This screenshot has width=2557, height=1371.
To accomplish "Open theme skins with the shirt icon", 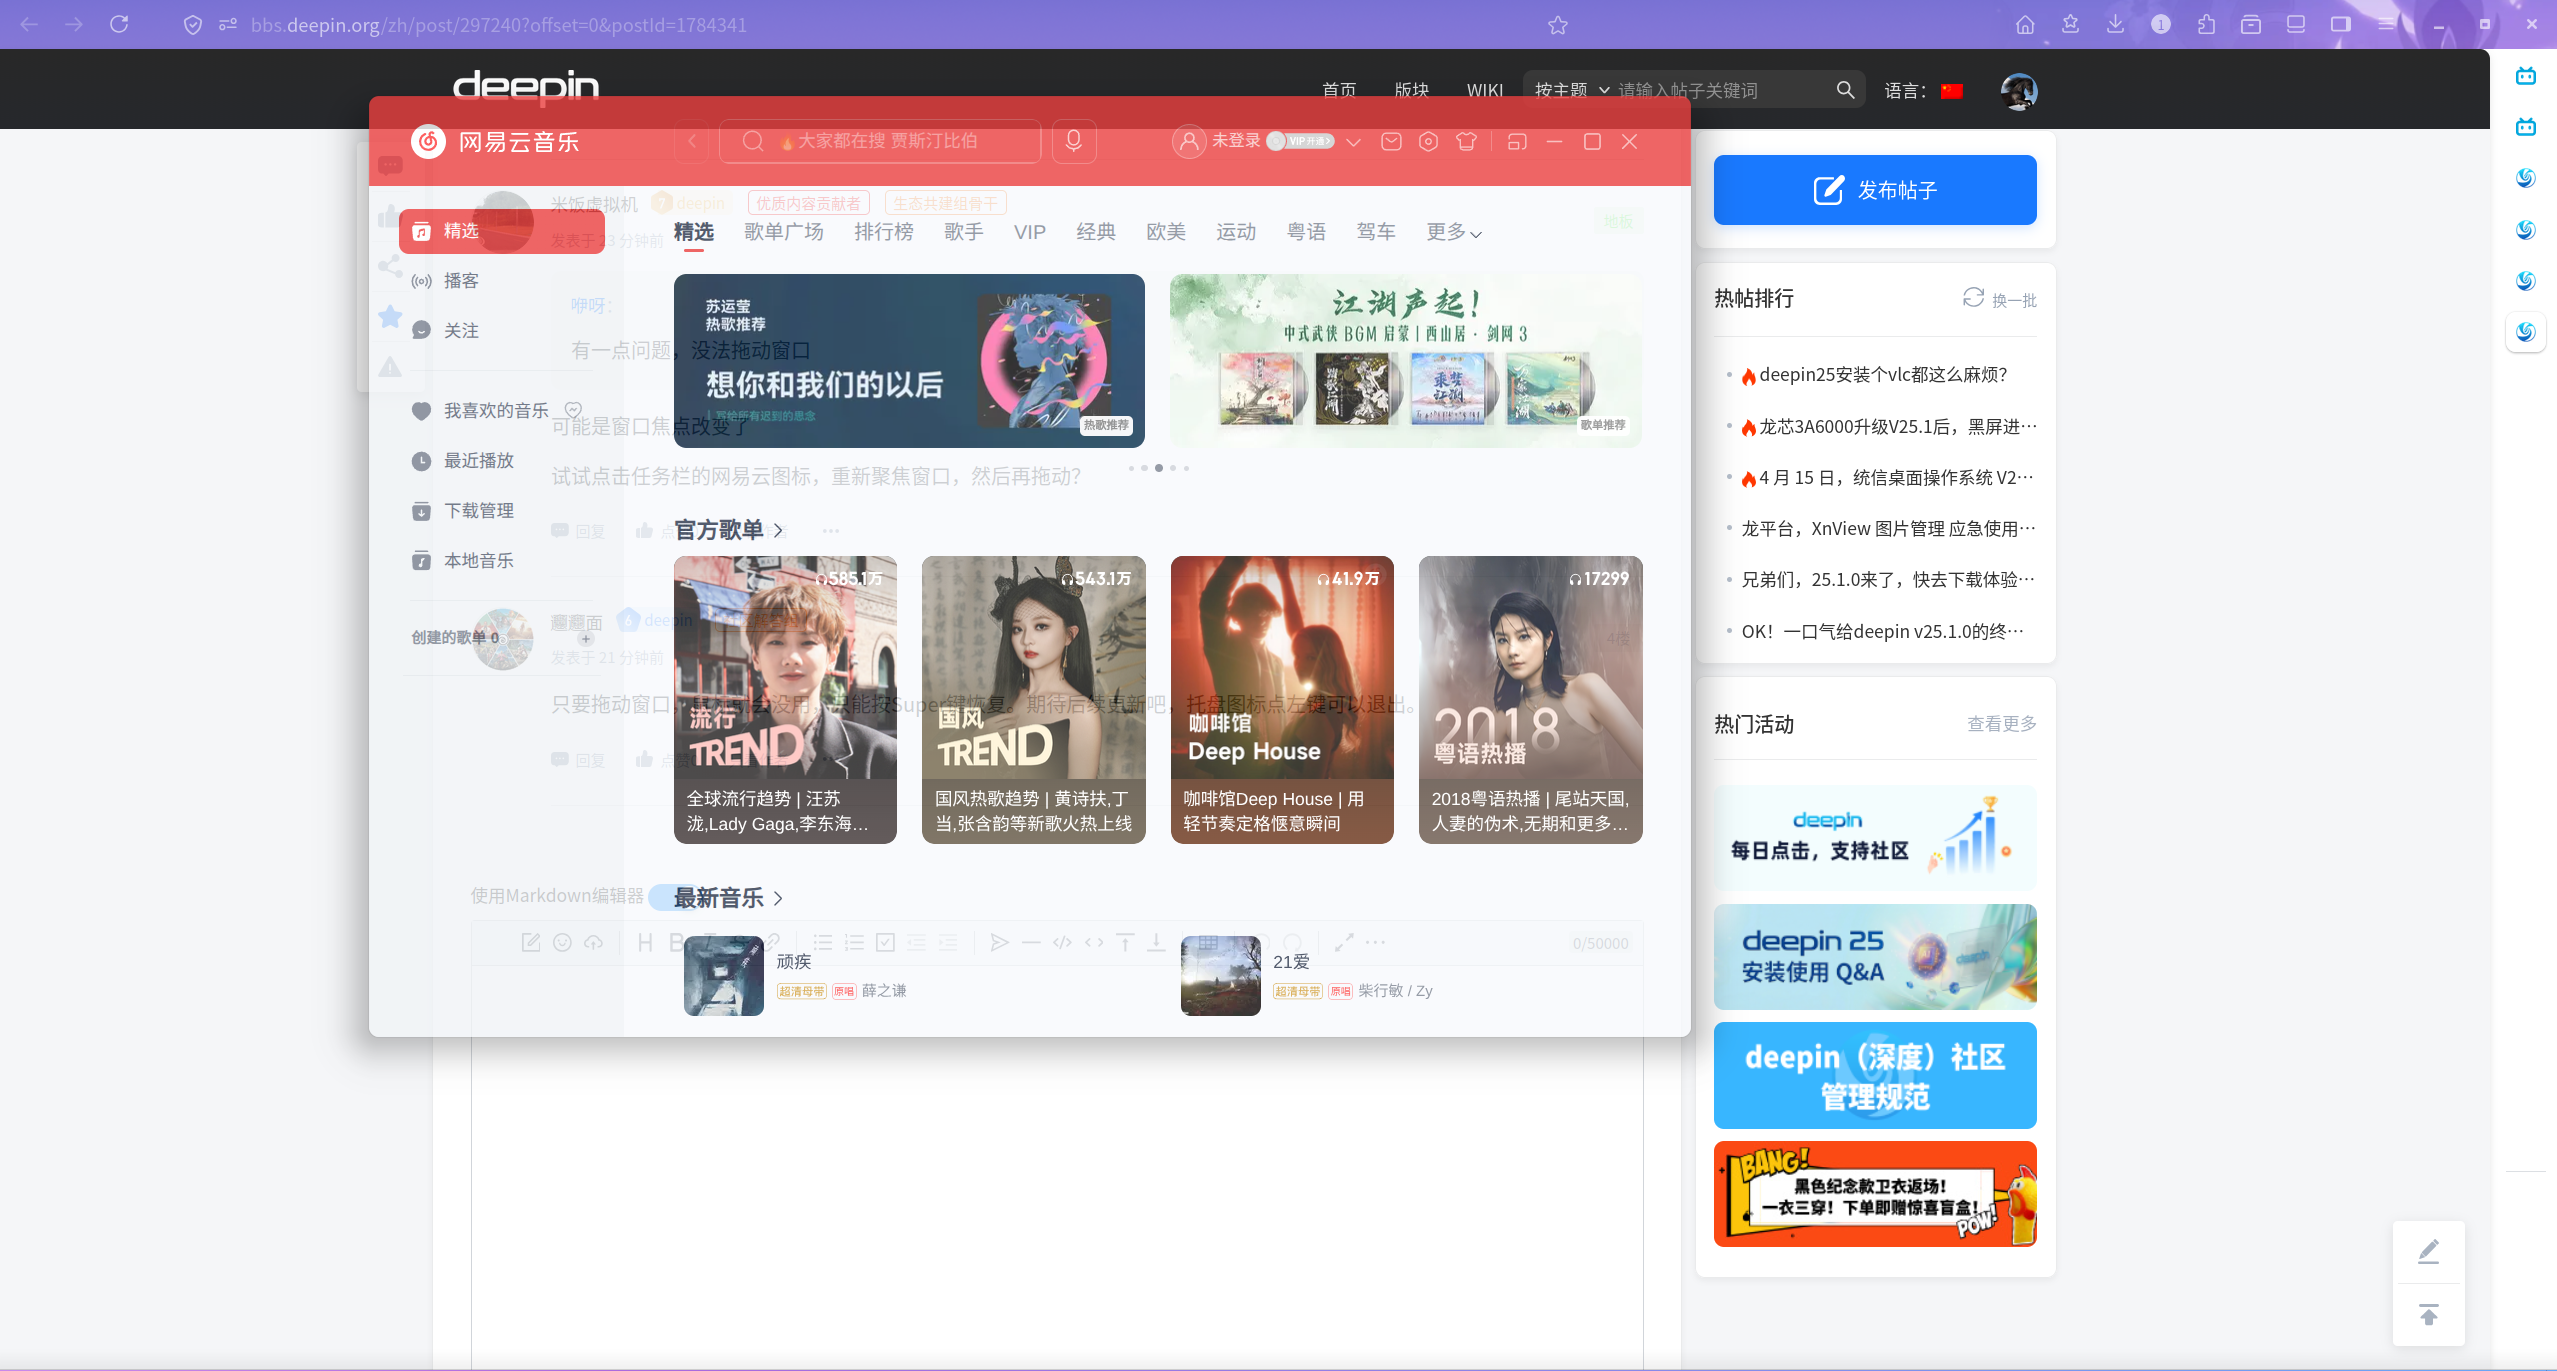I will point(1466,142).
